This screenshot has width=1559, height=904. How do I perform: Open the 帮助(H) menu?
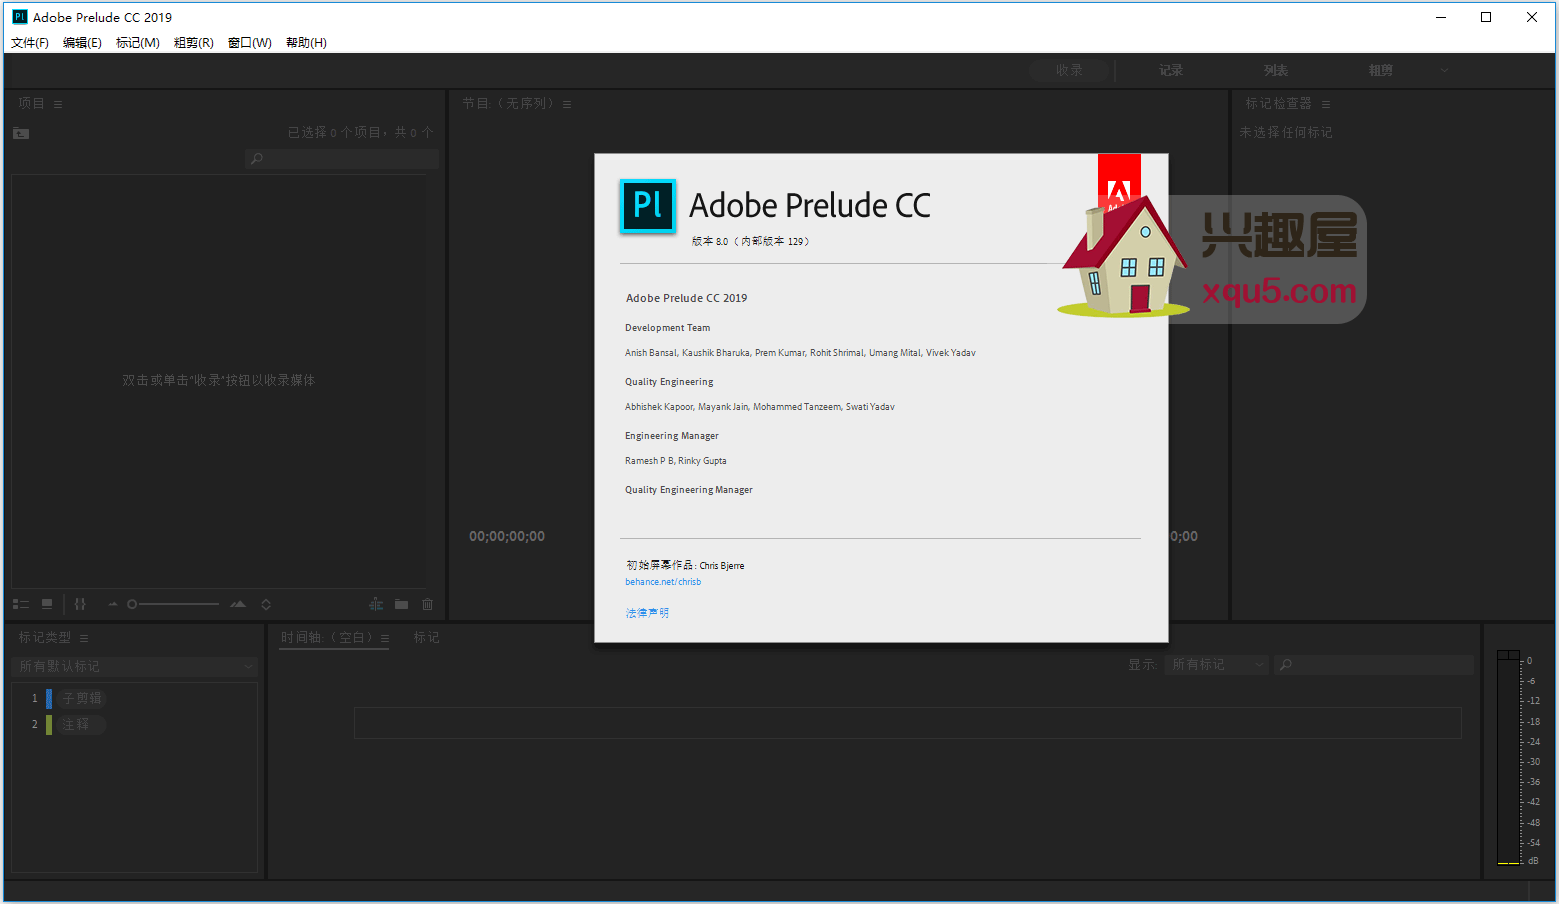point(306,43)
